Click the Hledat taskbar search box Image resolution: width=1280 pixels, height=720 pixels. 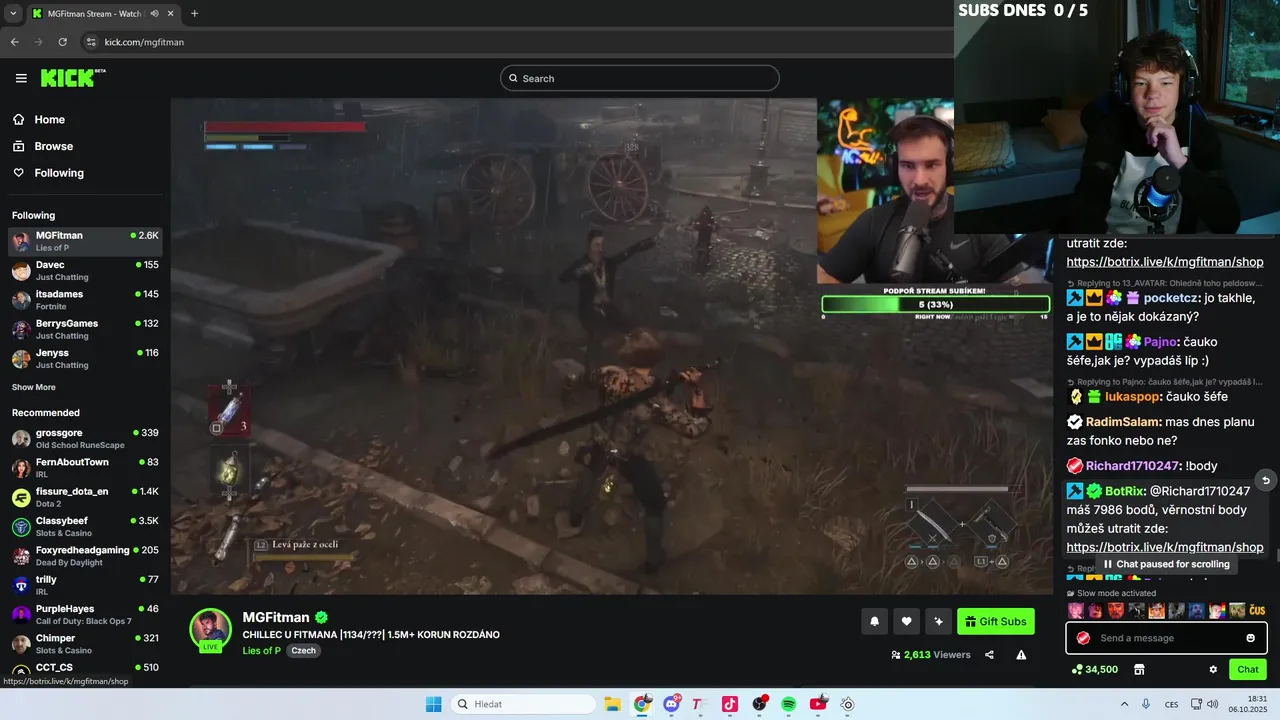tap(522, 704)
